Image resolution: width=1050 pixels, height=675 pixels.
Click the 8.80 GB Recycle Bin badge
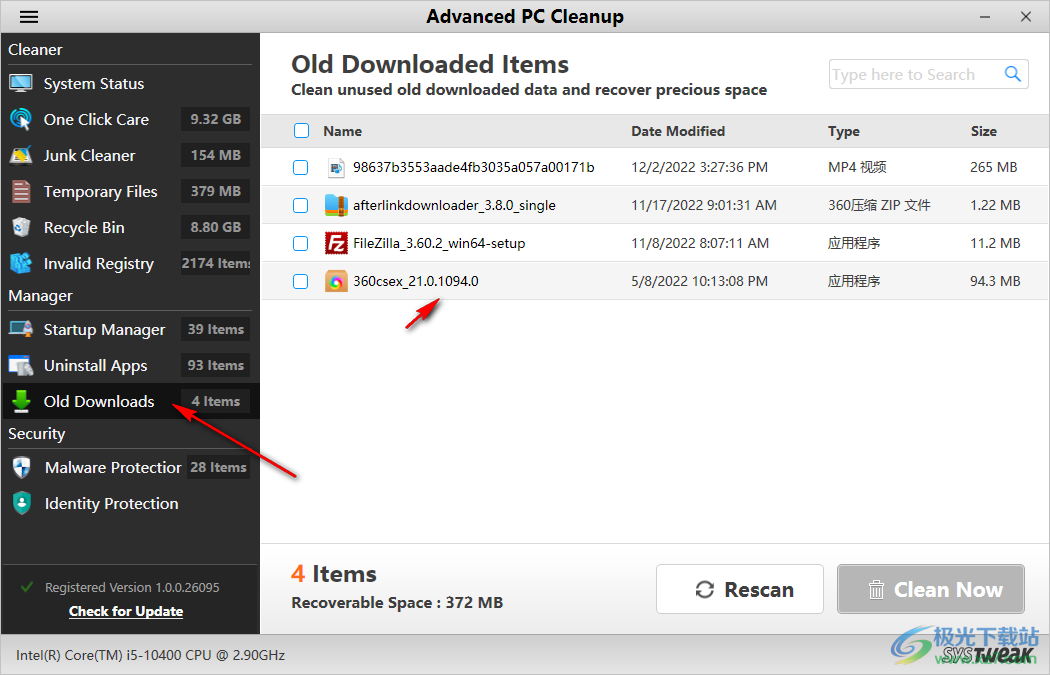216,228
